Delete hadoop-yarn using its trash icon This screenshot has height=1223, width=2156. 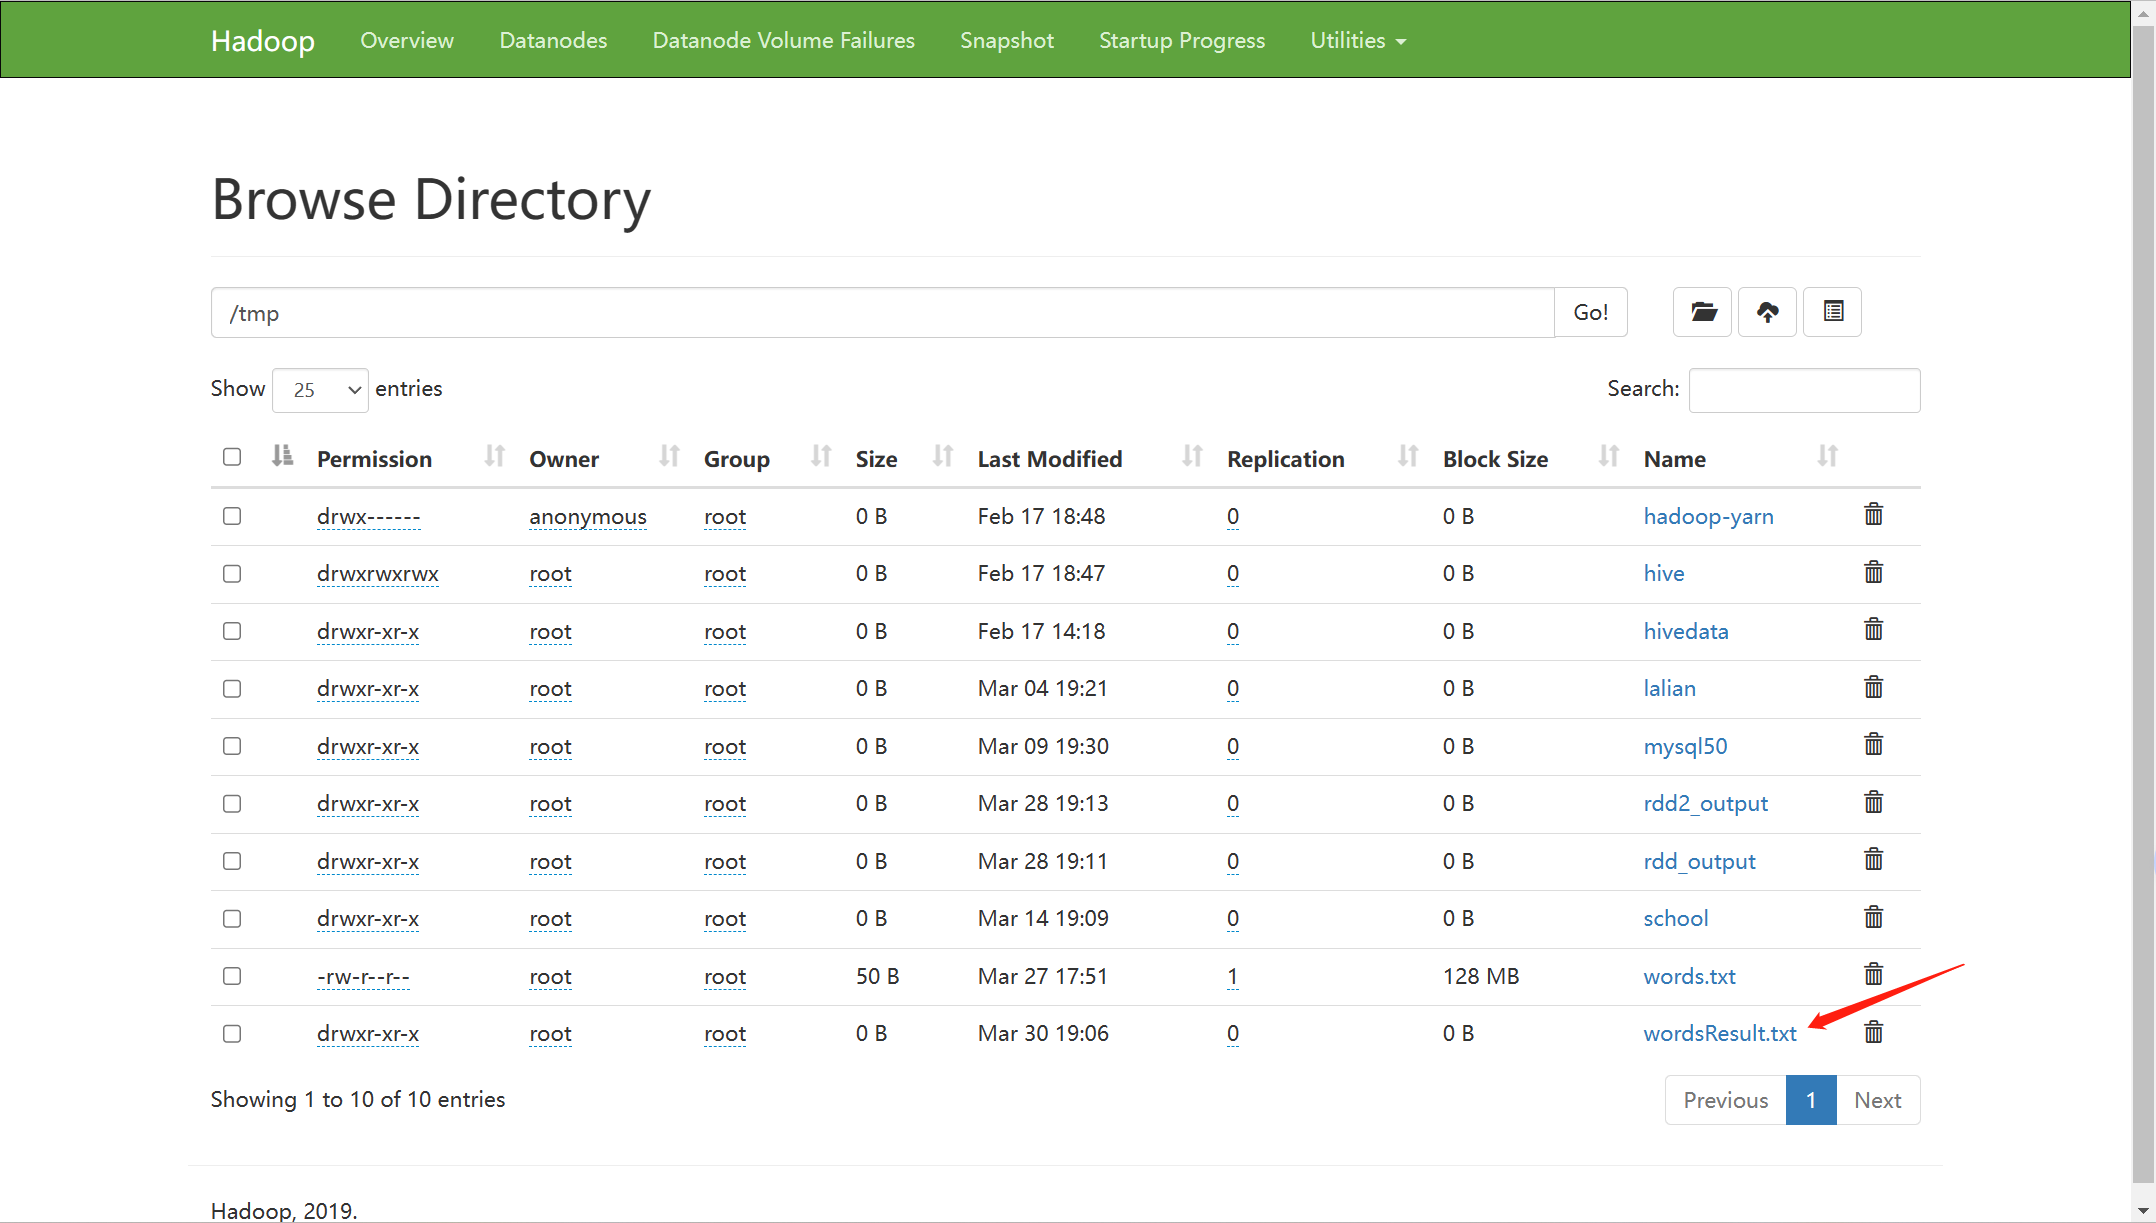(1873, 515)
